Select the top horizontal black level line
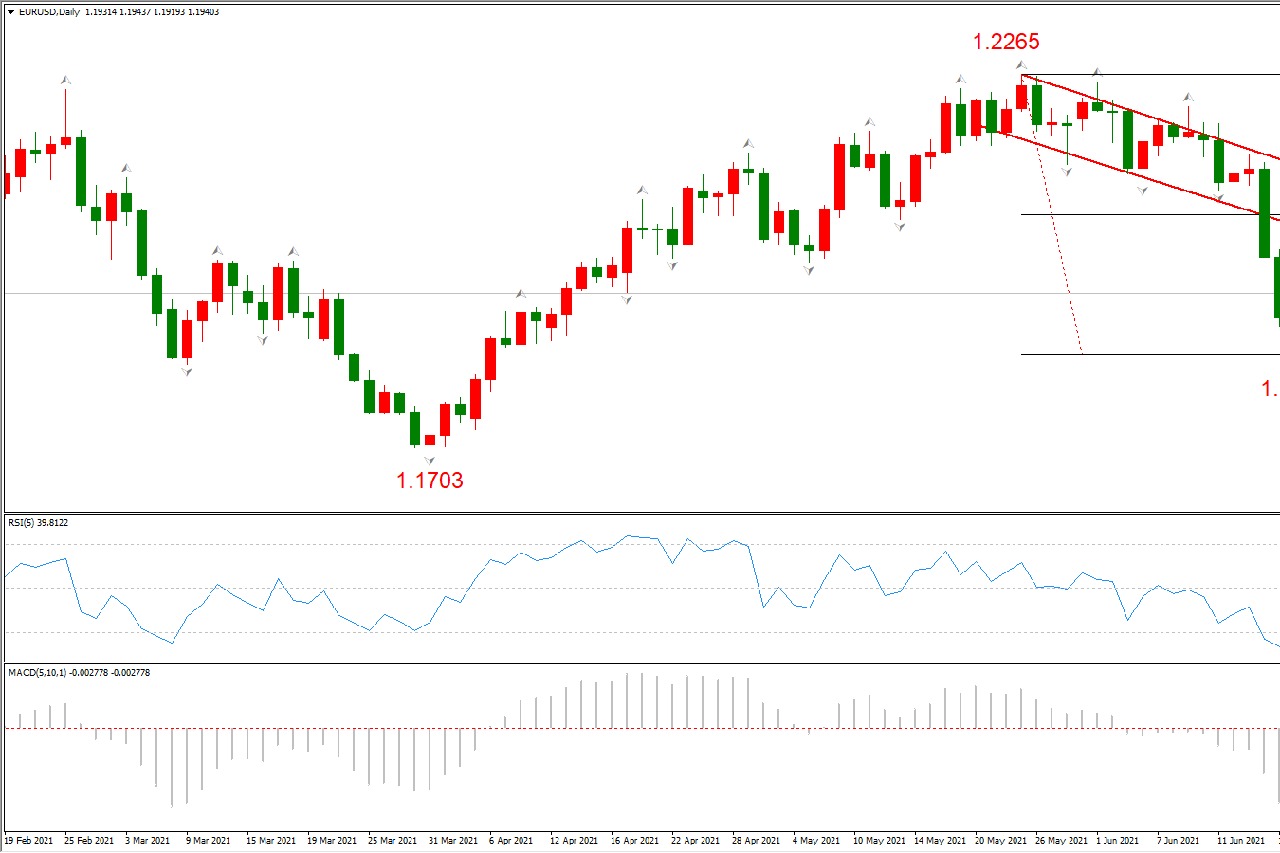This screenshot has height=853, width=1280. [x=1150, y=75]
